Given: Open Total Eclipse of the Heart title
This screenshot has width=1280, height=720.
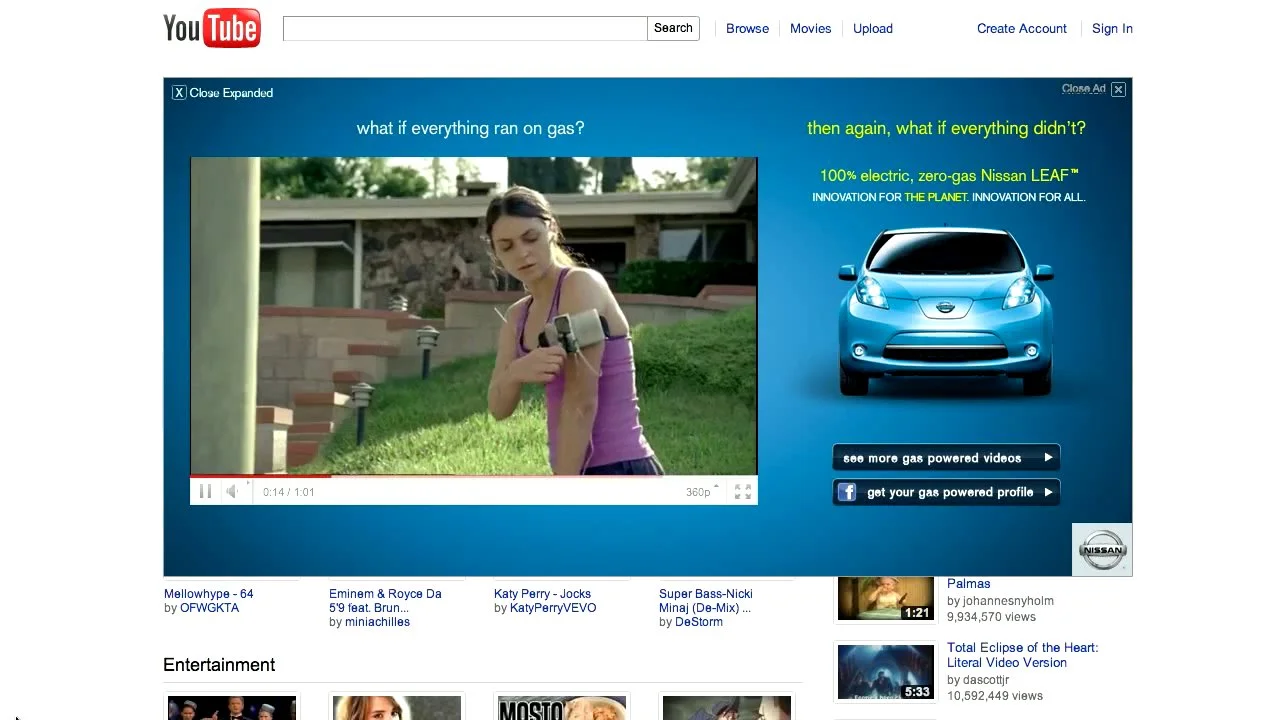Looking at the screenshot, I should point(1022,655).
